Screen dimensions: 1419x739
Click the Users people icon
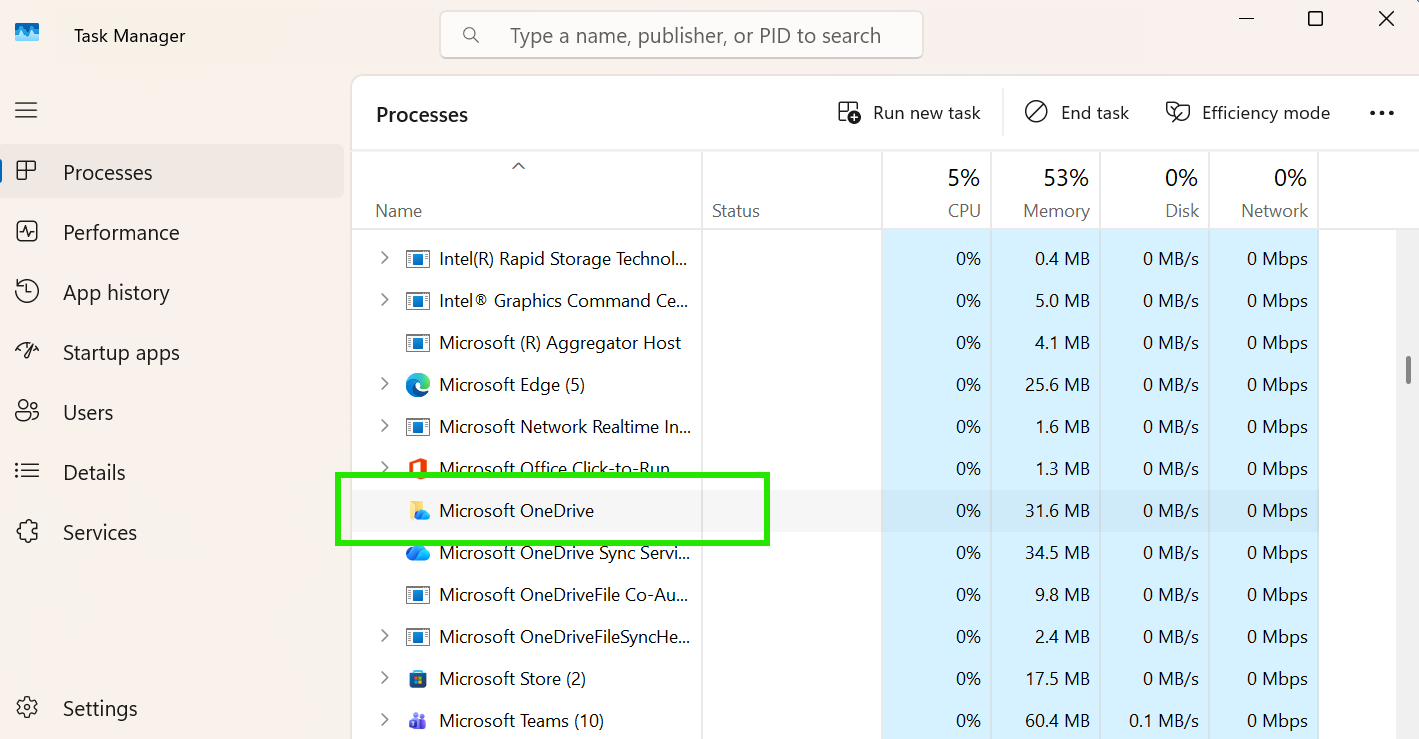pos(27,412)
